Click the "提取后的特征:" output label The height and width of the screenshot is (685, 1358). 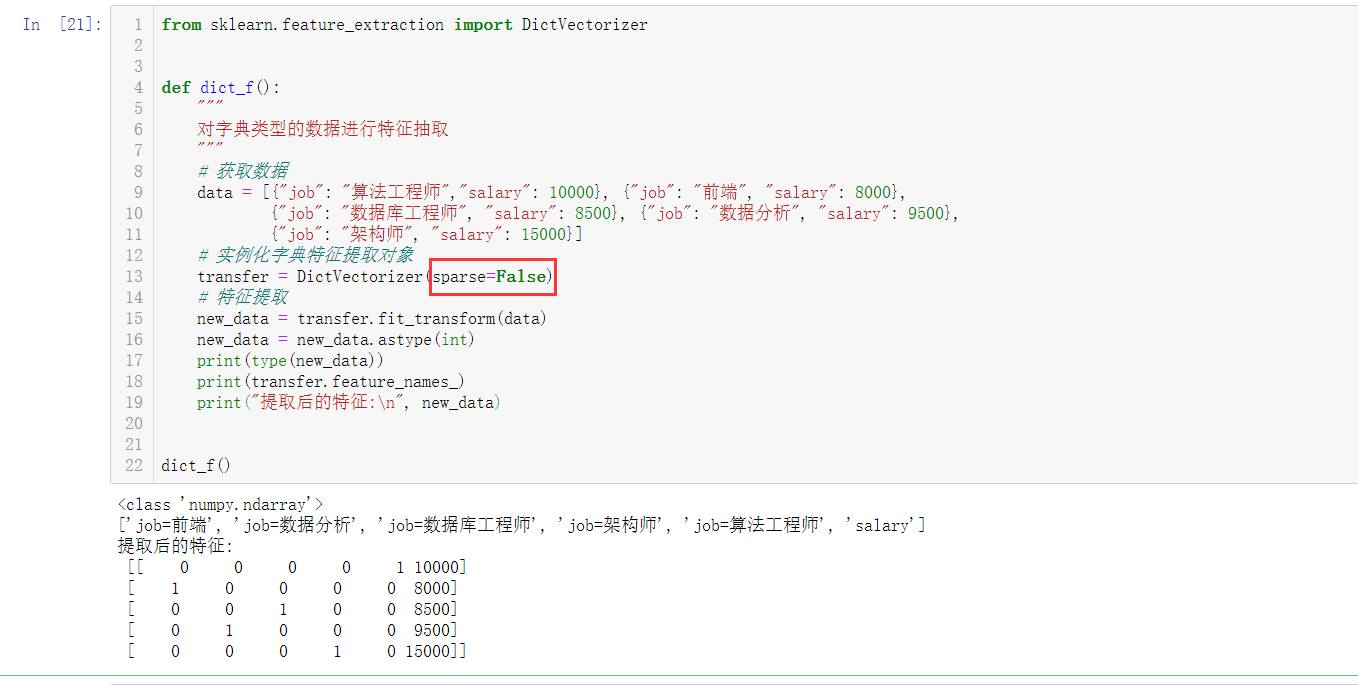coord(175,546)
